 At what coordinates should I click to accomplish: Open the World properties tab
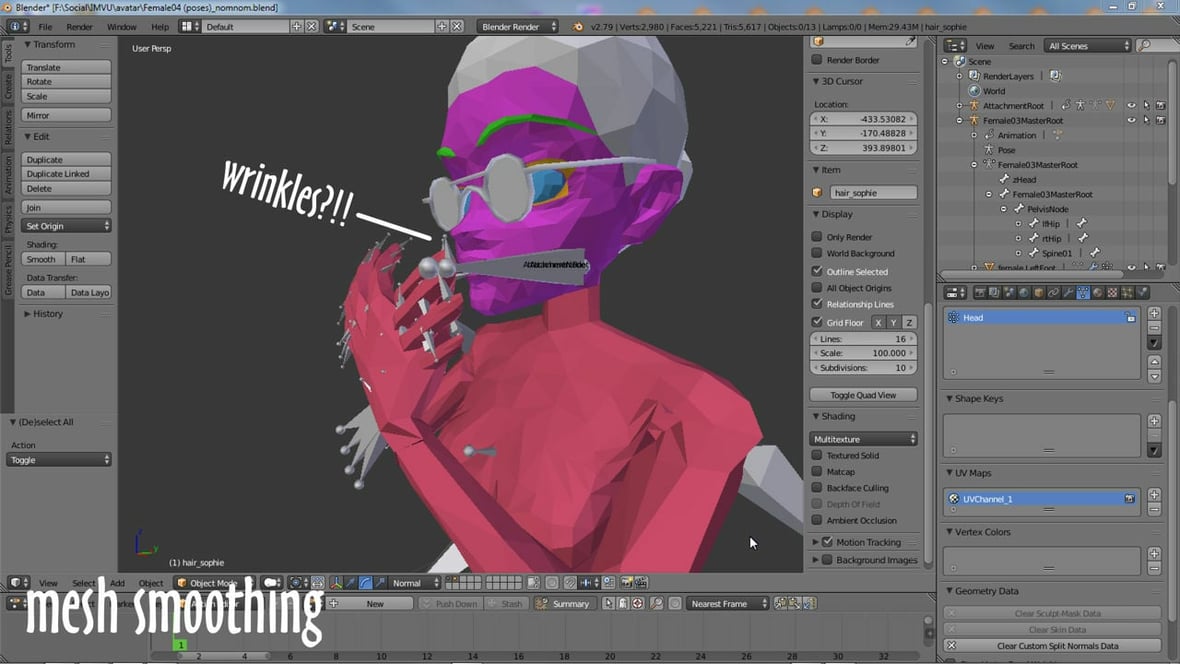click(x=1023, y=291)
